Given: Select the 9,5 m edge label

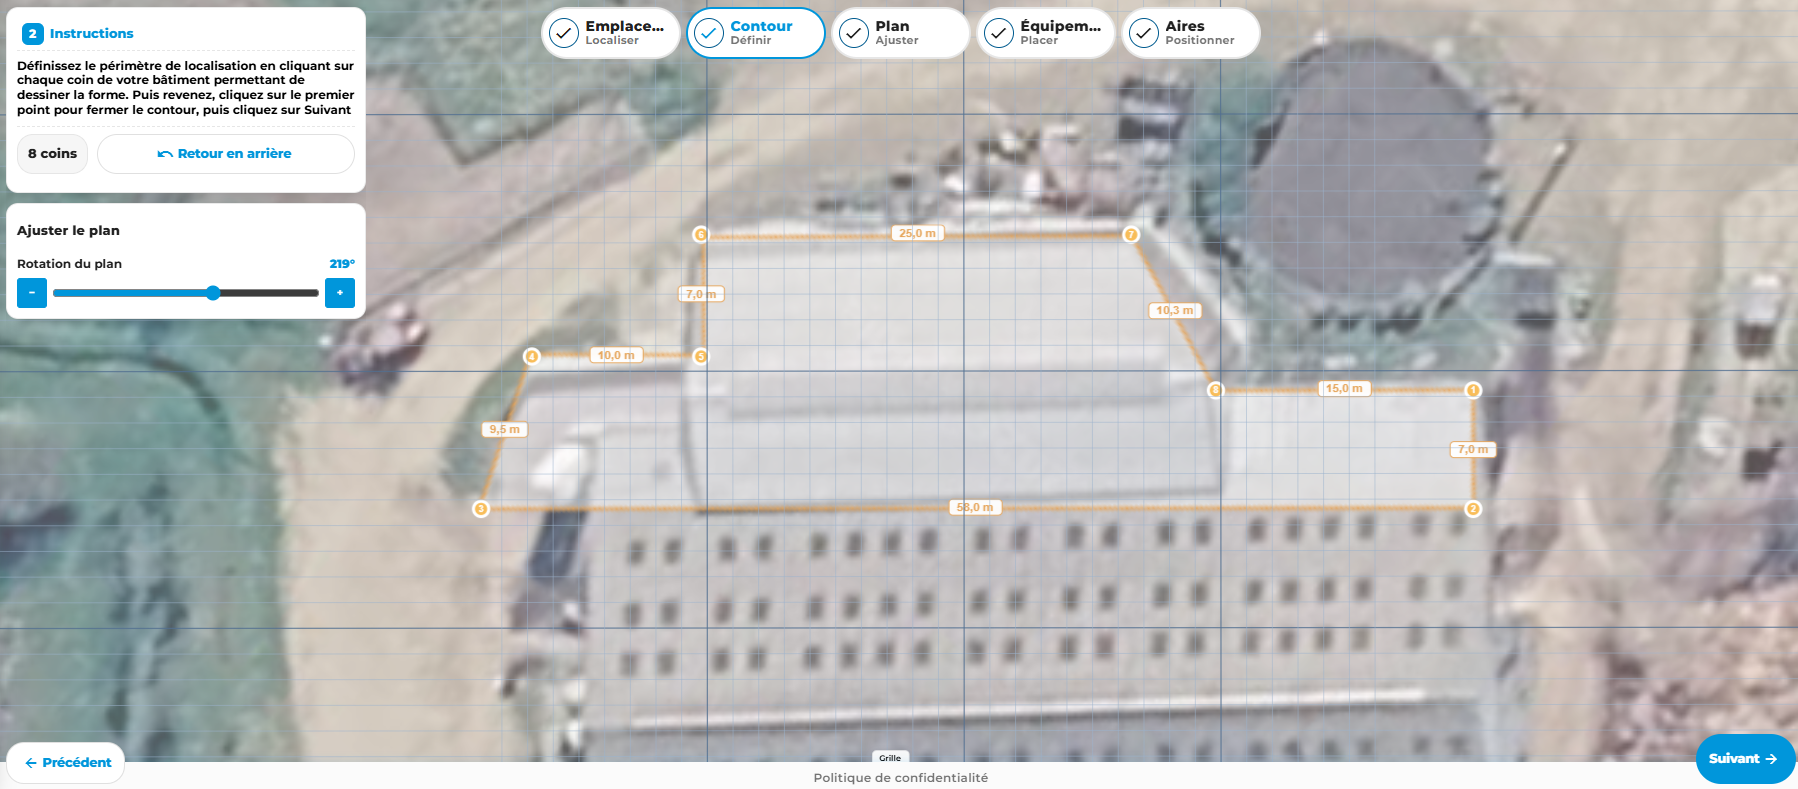Looking at the screenshot, I should click(x=505, y=430).
